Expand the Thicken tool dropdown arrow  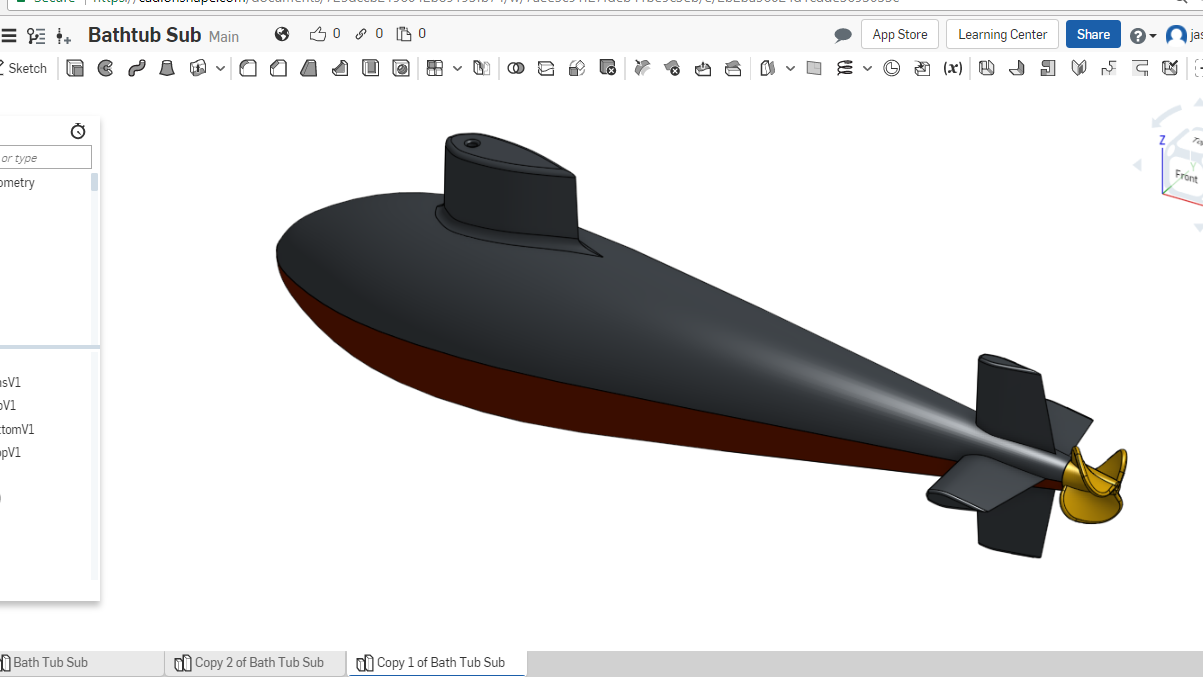pyautogui.click(x=219, y=69)
